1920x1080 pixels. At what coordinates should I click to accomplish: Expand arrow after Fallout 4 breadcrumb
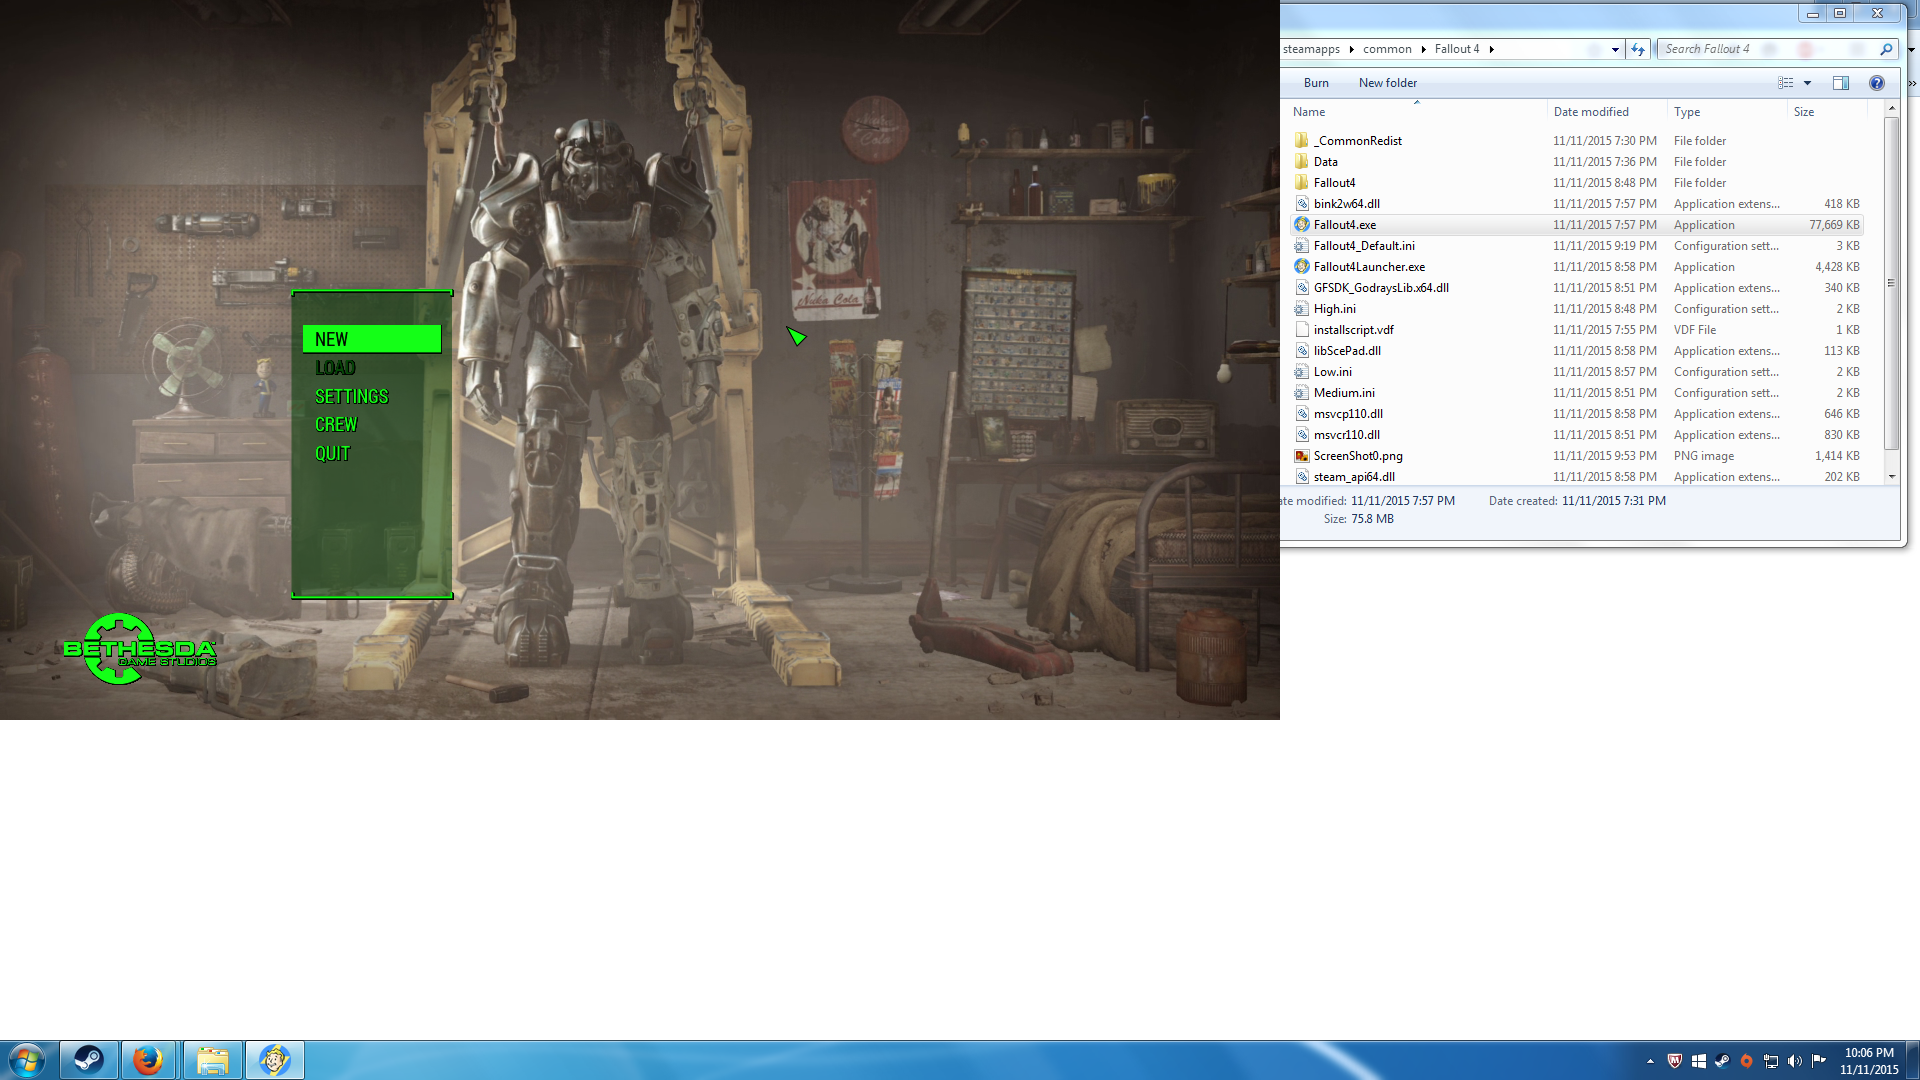(1491, 49)
